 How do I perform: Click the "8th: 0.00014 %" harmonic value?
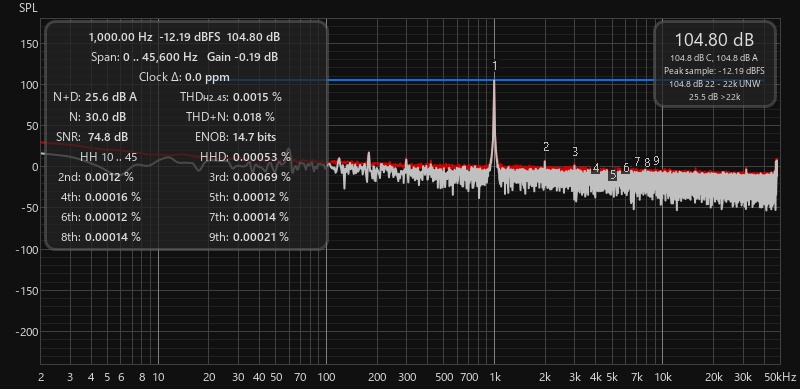tap(101, 237)
